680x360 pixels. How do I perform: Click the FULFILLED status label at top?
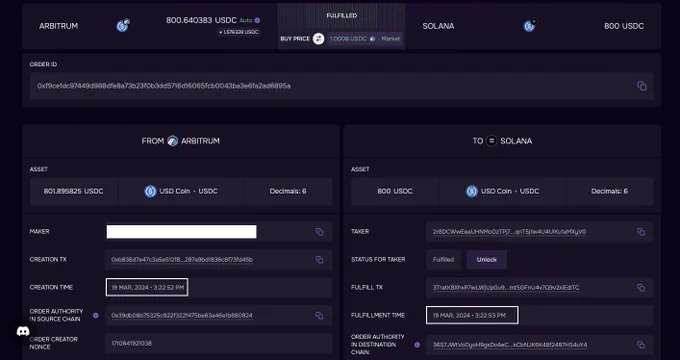point(342,16)
